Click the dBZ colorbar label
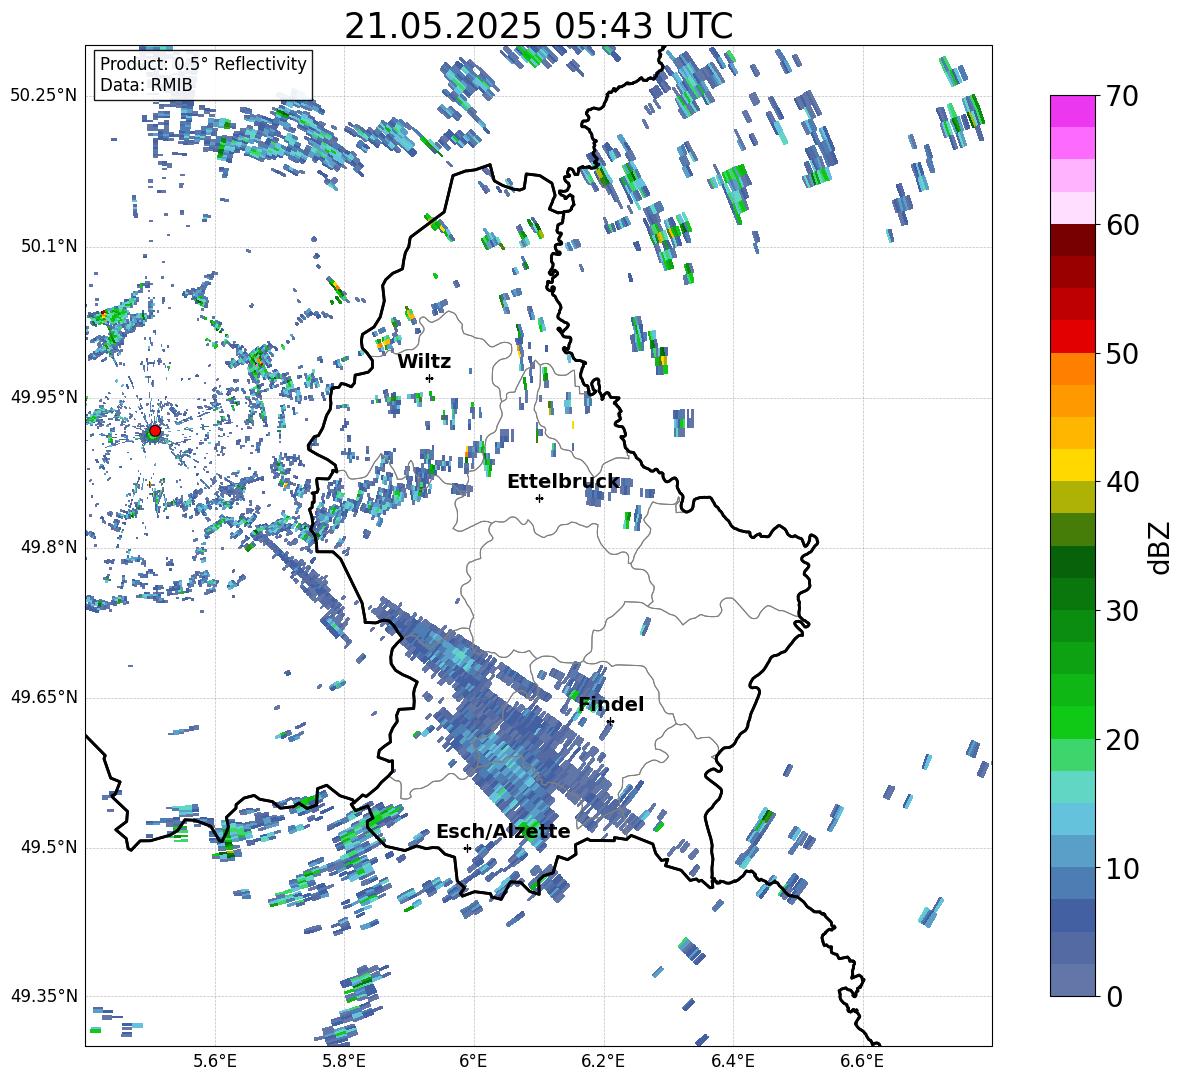This screenshot has height=1081, width=1184. click(1161, 547)
